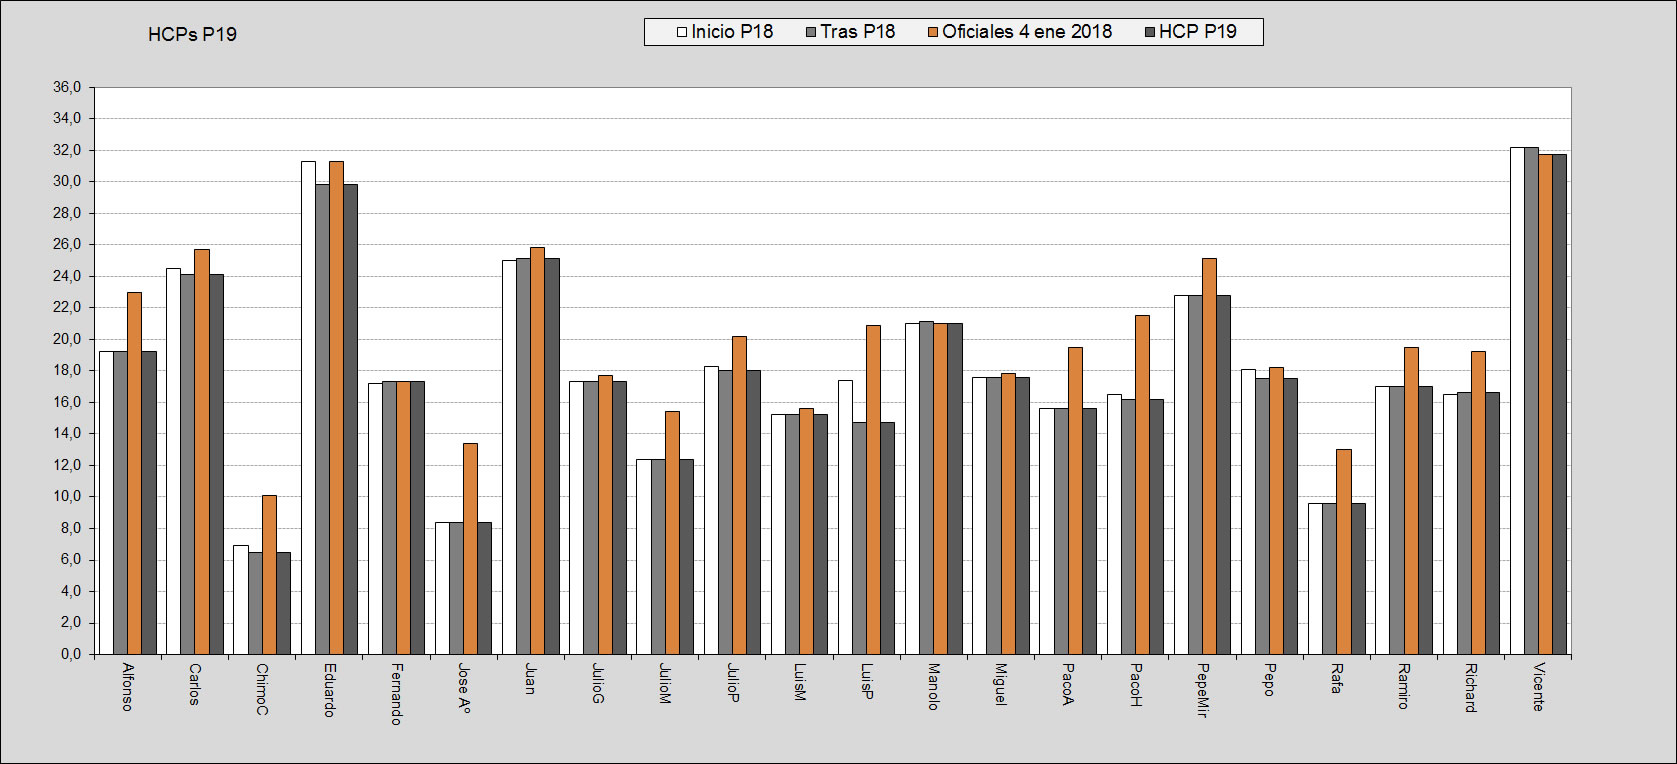Click the Fernando category label
This screenshot has height=764, width=1677.
tap(396, 693)
